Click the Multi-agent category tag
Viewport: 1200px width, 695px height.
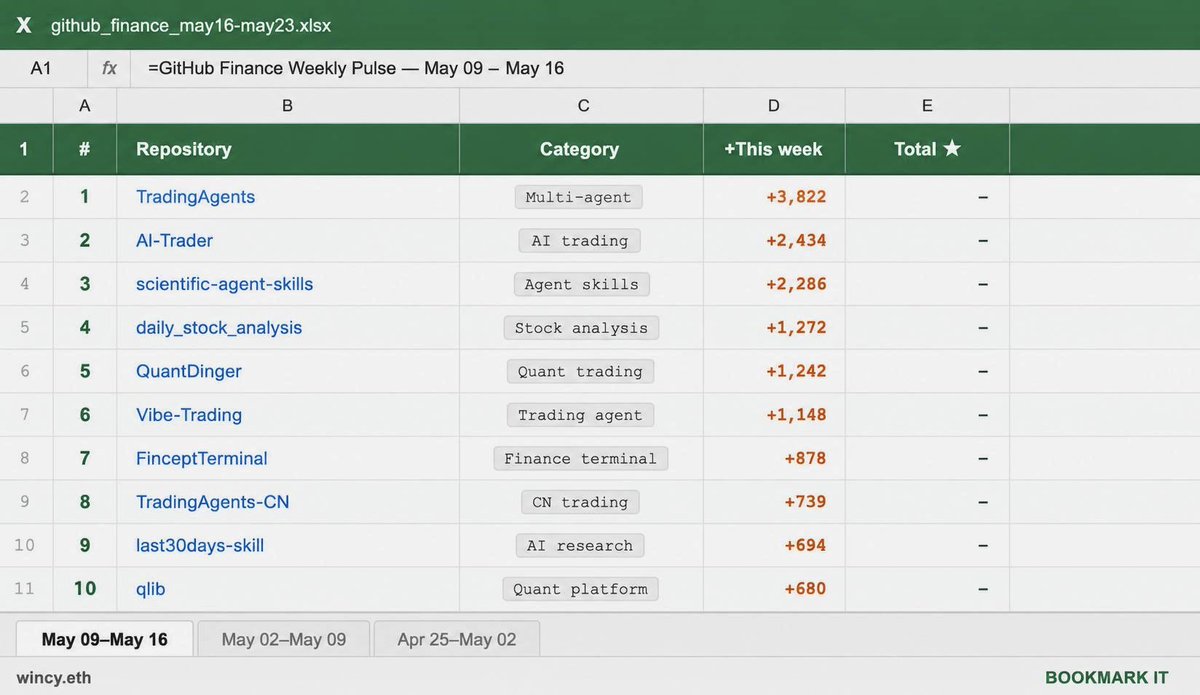coord(579,197)
